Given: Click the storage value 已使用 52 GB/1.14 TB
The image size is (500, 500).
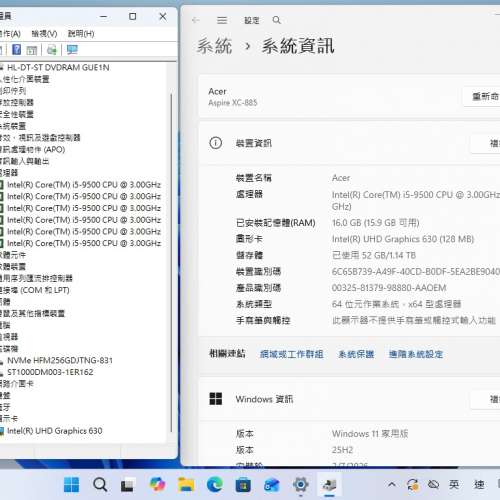Looking at the screenshot, I should click(x=374, y=255).
